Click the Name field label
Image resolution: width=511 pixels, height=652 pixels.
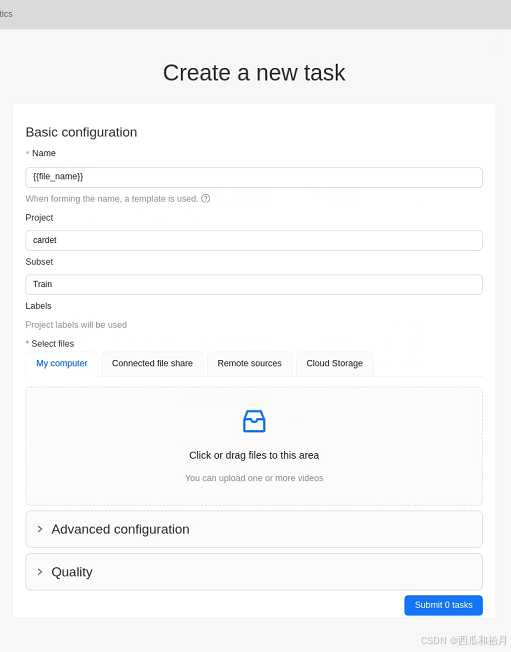pos(44,153)
